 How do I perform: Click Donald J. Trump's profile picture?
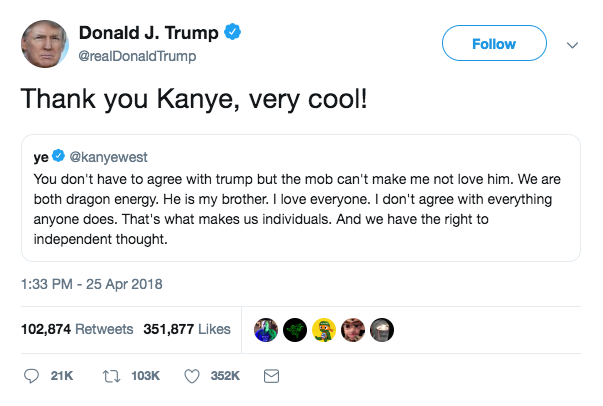(x=44, y=44)
